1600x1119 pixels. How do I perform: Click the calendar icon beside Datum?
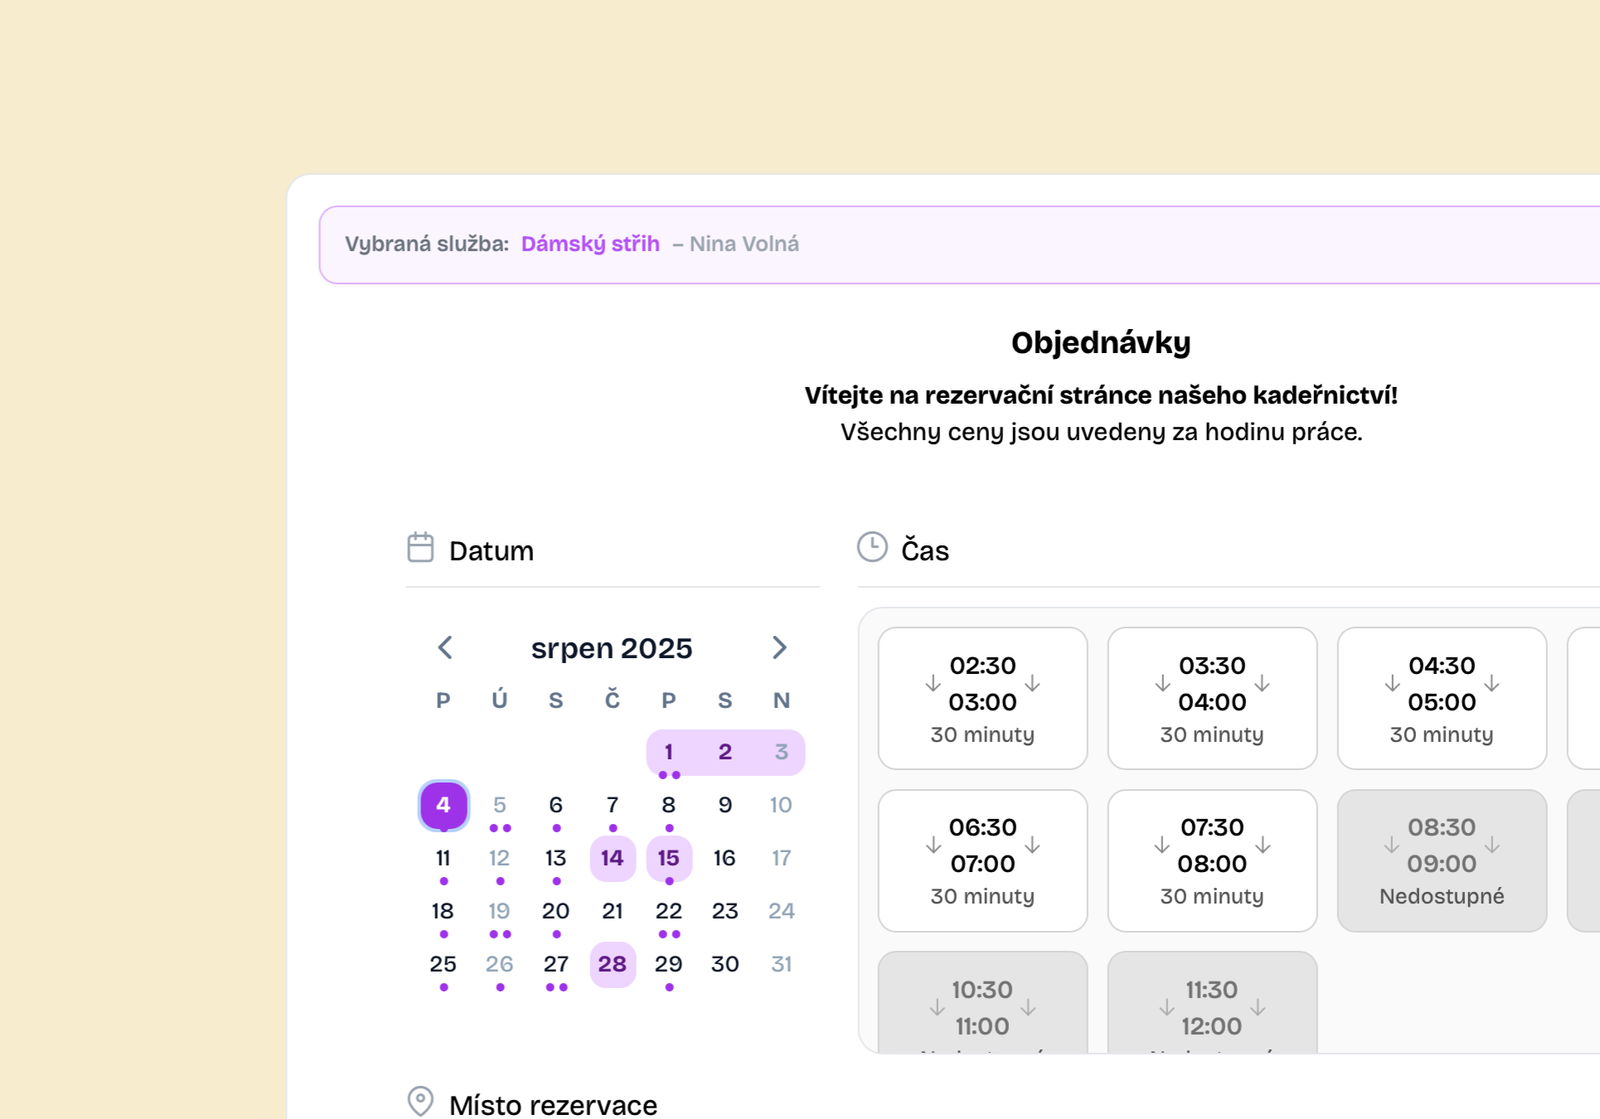click(x=421, y=548)
